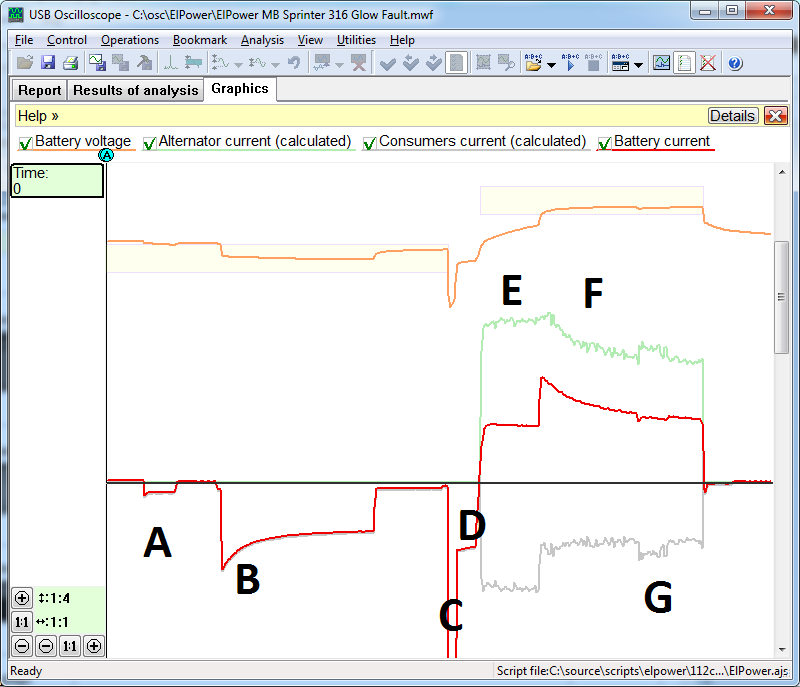800x687 pixels.
Task: Click the save waveform to disk icon
Action: 97,63
